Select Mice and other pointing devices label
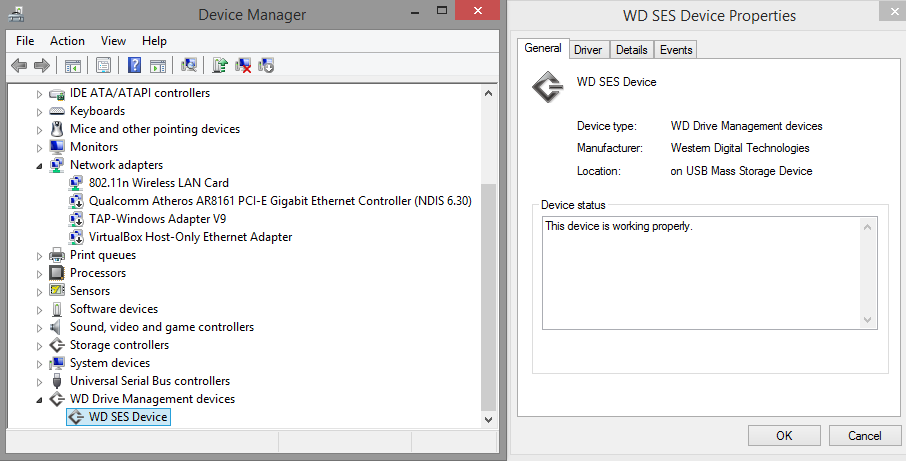The width and height of the screenshot is (906, 461). [x=155, y=129]
